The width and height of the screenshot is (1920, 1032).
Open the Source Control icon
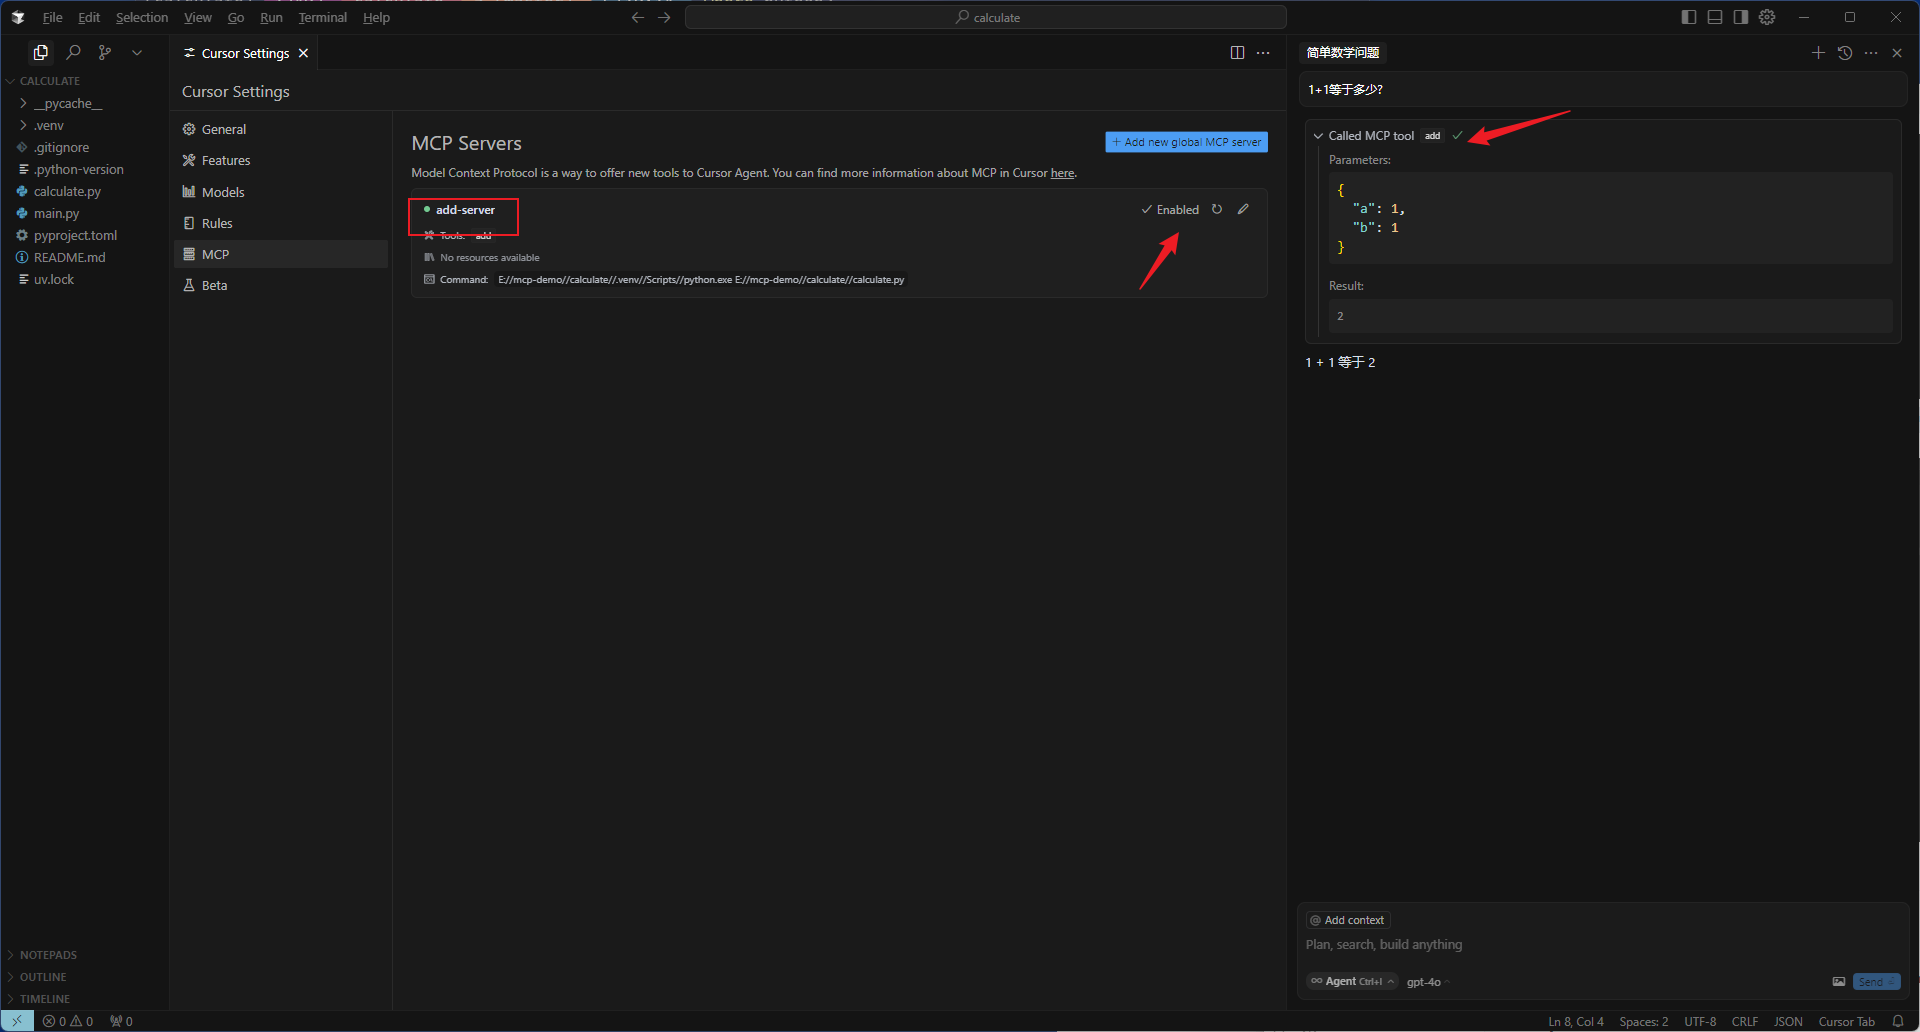click(x=105, y=52)
